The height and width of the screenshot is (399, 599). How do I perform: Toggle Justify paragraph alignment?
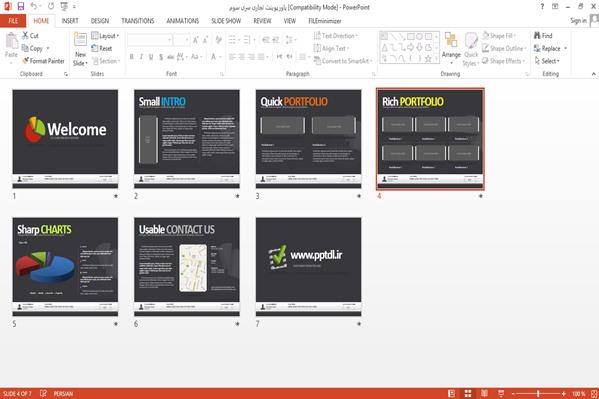click(261, 57)
